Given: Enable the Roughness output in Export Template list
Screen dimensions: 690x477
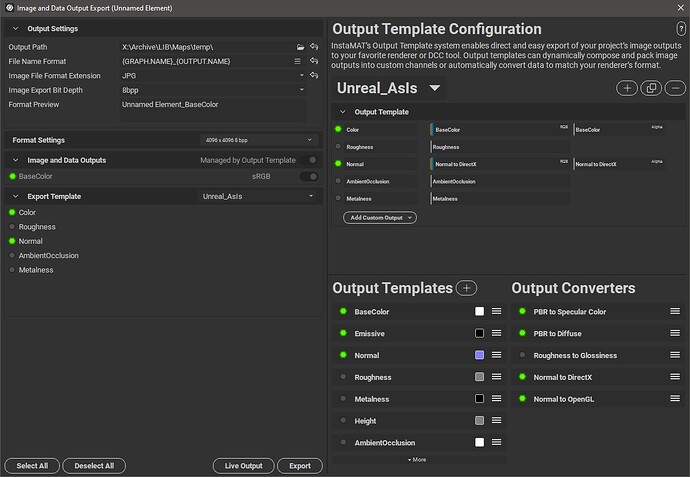Looking at the screenshot, I should click(13, 227).
